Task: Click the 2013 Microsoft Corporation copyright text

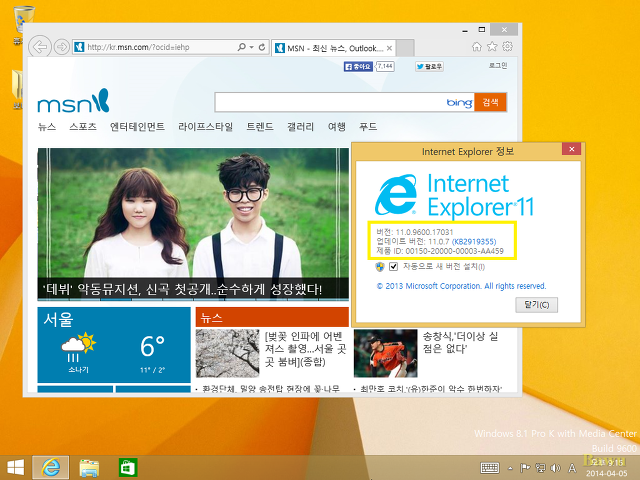Action: point(461,286)
